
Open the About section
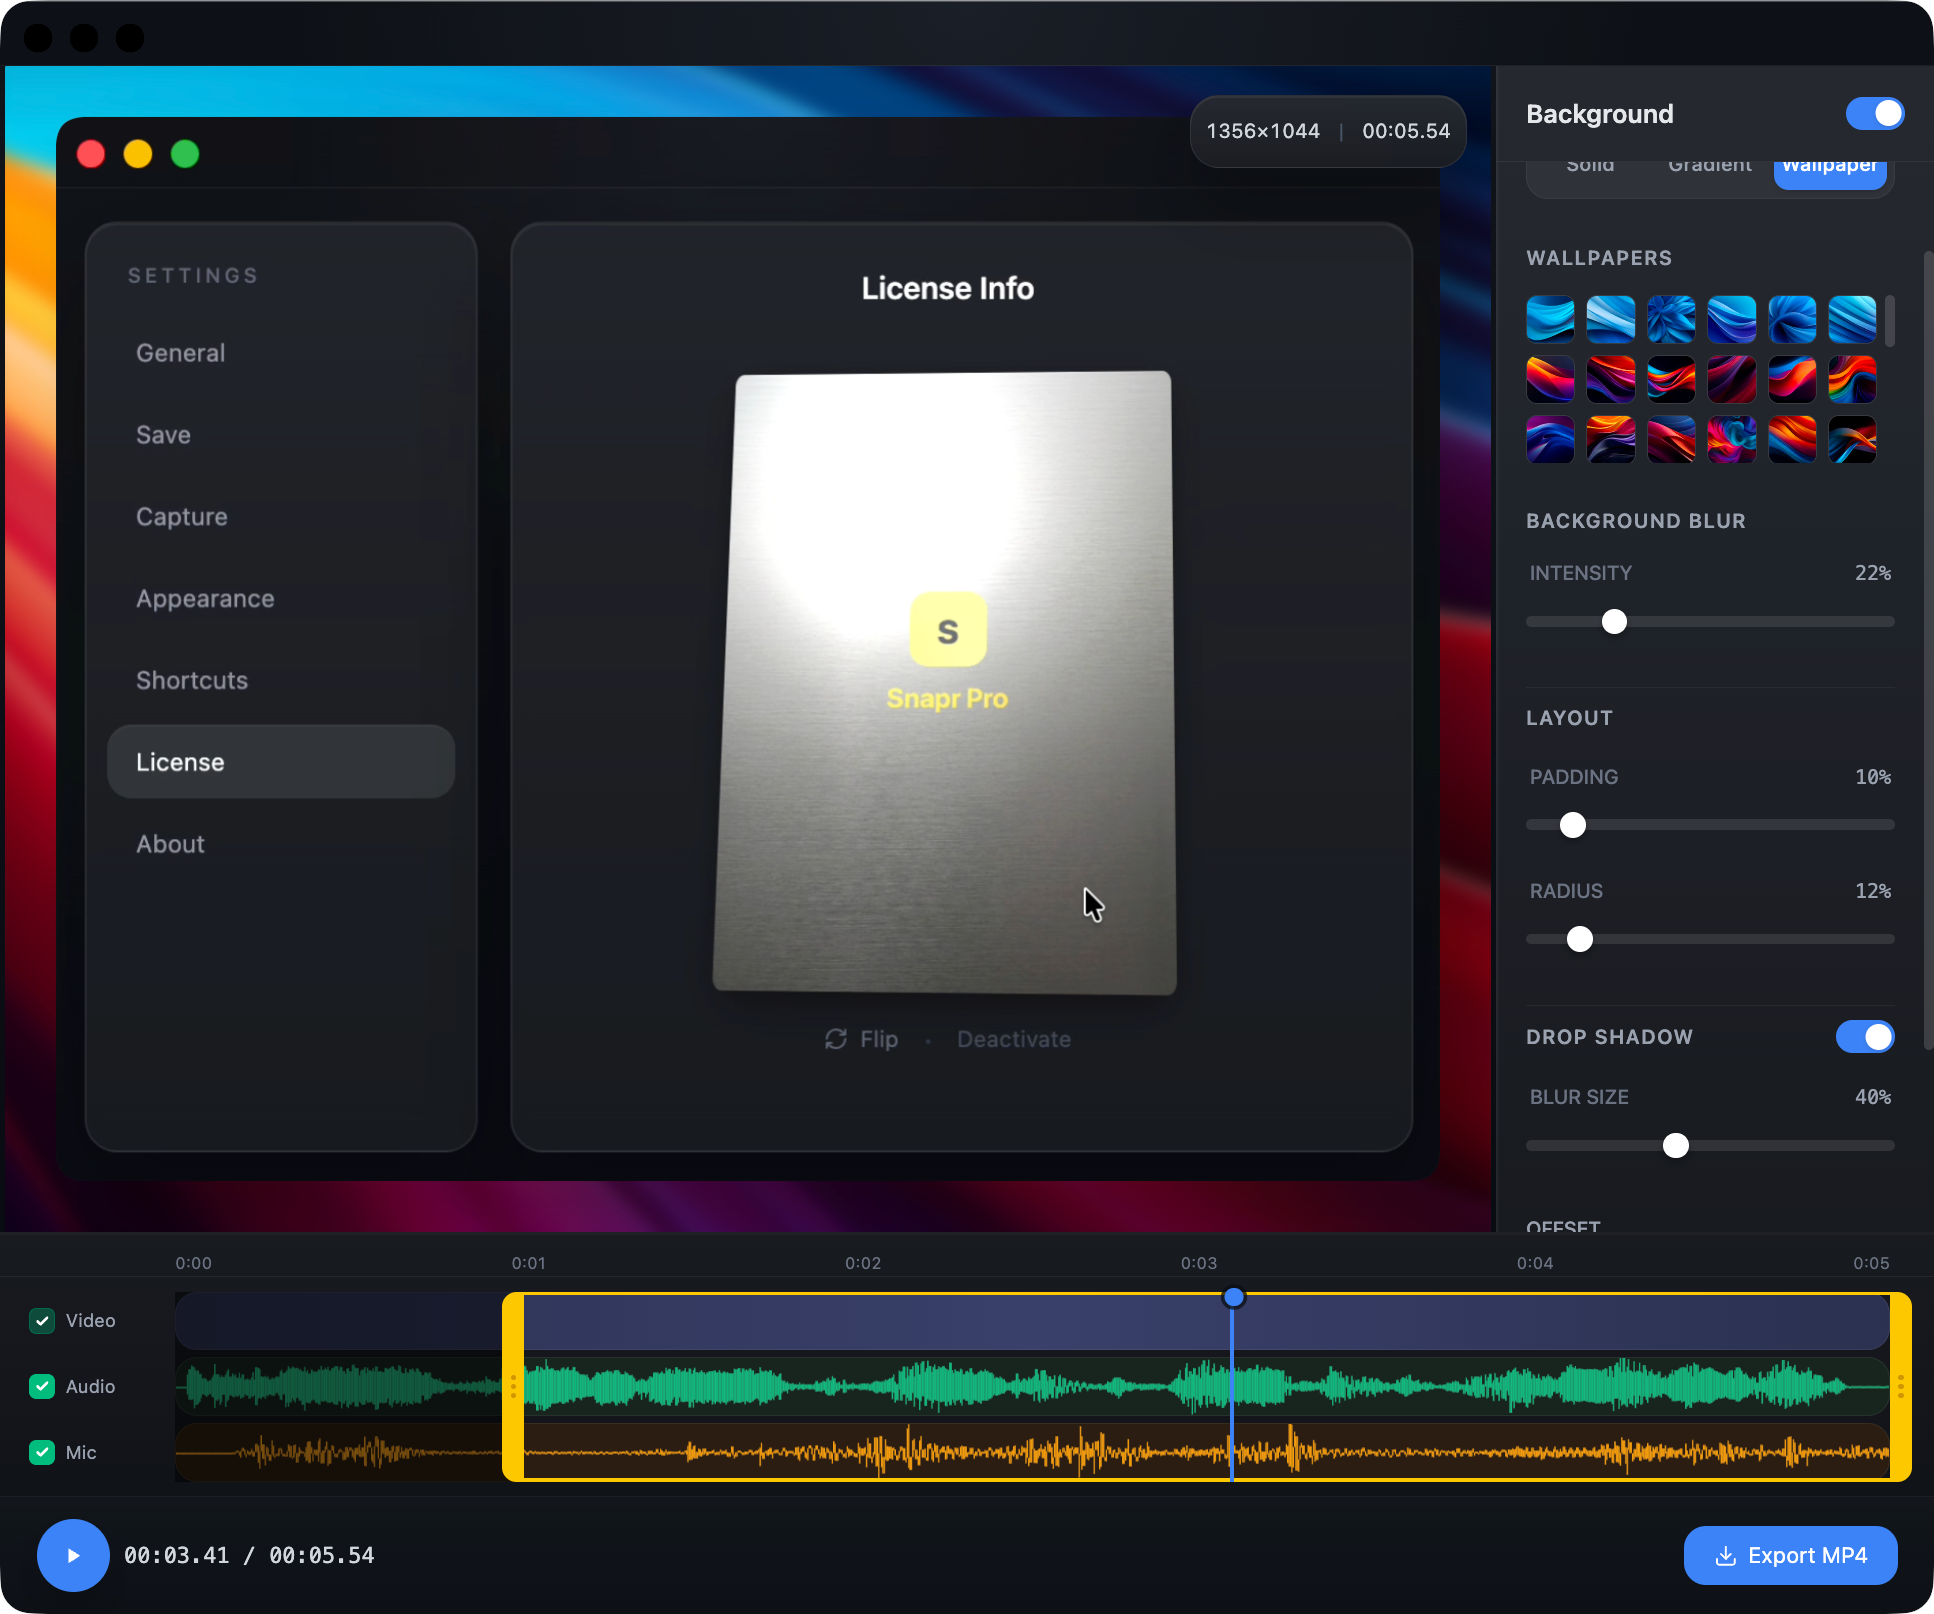170,843
